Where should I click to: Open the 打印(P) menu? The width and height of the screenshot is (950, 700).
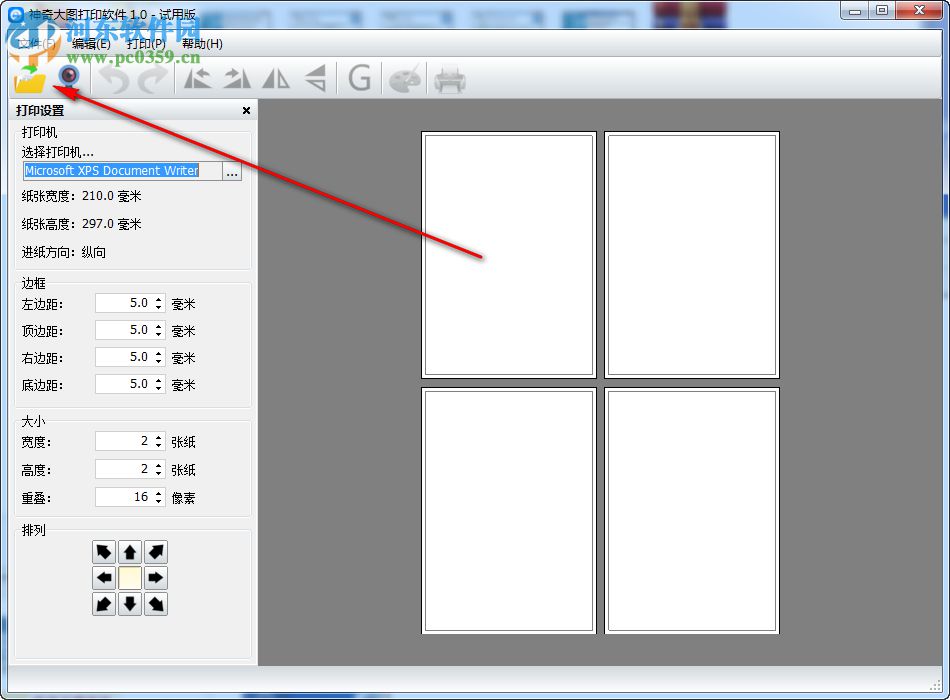click(146, 44)
